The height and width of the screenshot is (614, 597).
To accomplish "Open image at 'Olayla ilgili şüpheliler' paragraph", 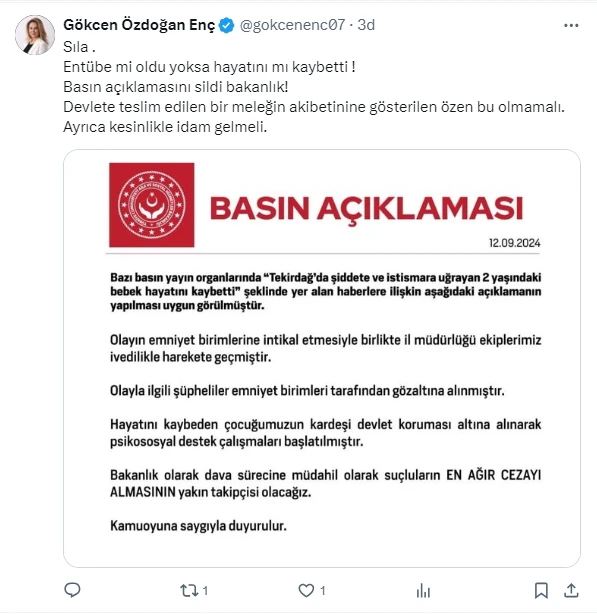I will 307,391.
